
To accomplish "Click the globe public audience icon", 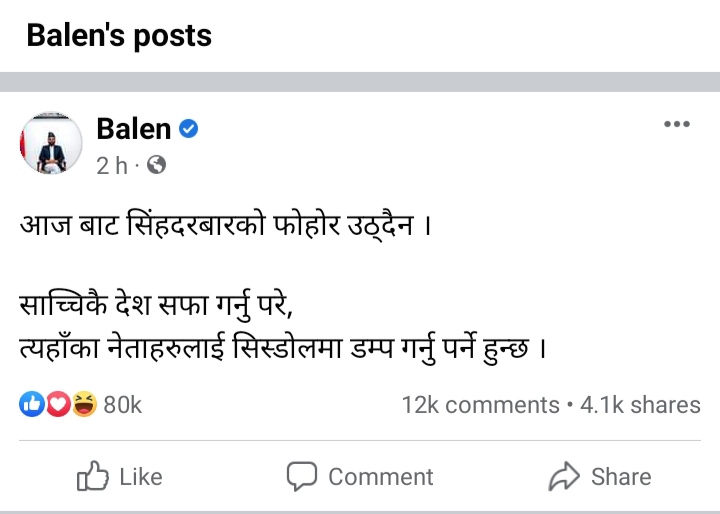I will pyautogui.click(x=156, y=166).
